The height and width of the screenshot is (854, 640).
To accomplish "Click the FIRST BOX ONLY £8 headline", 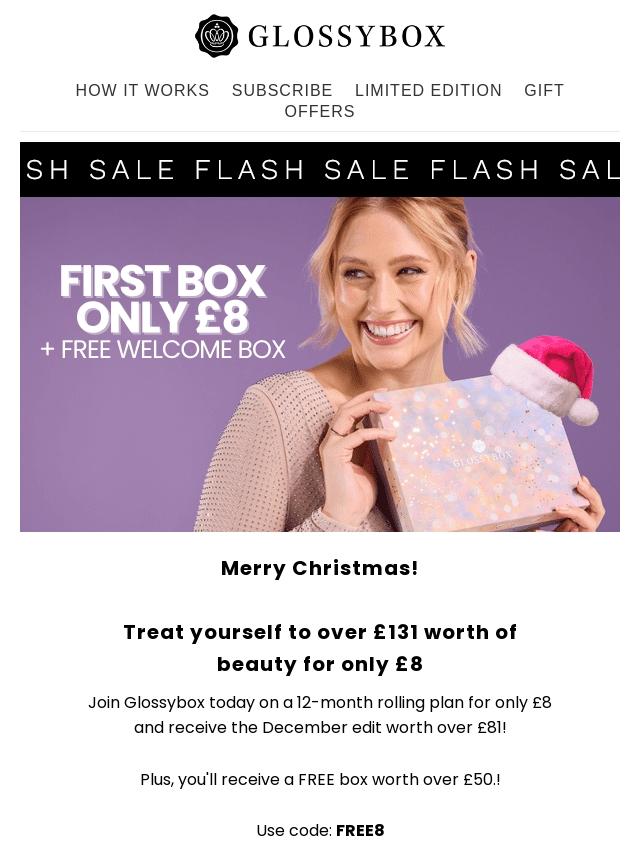I will [x=162, y=299].
